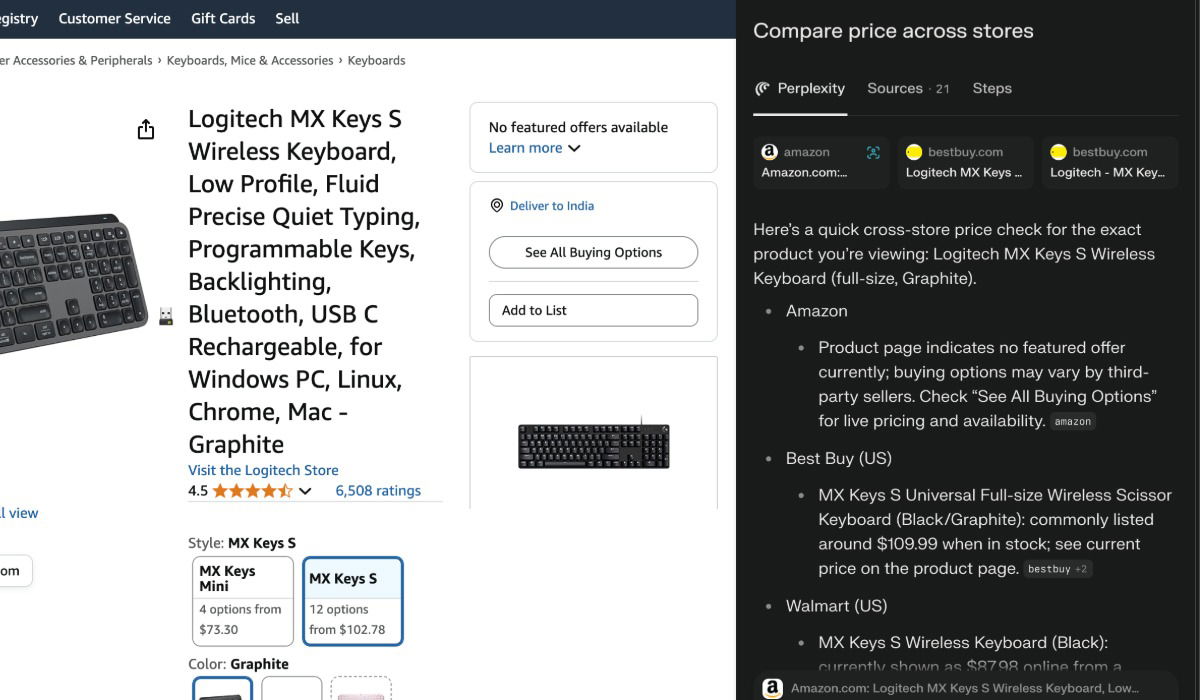
Task: Click the Add to List button
Action: pos(593,310)
